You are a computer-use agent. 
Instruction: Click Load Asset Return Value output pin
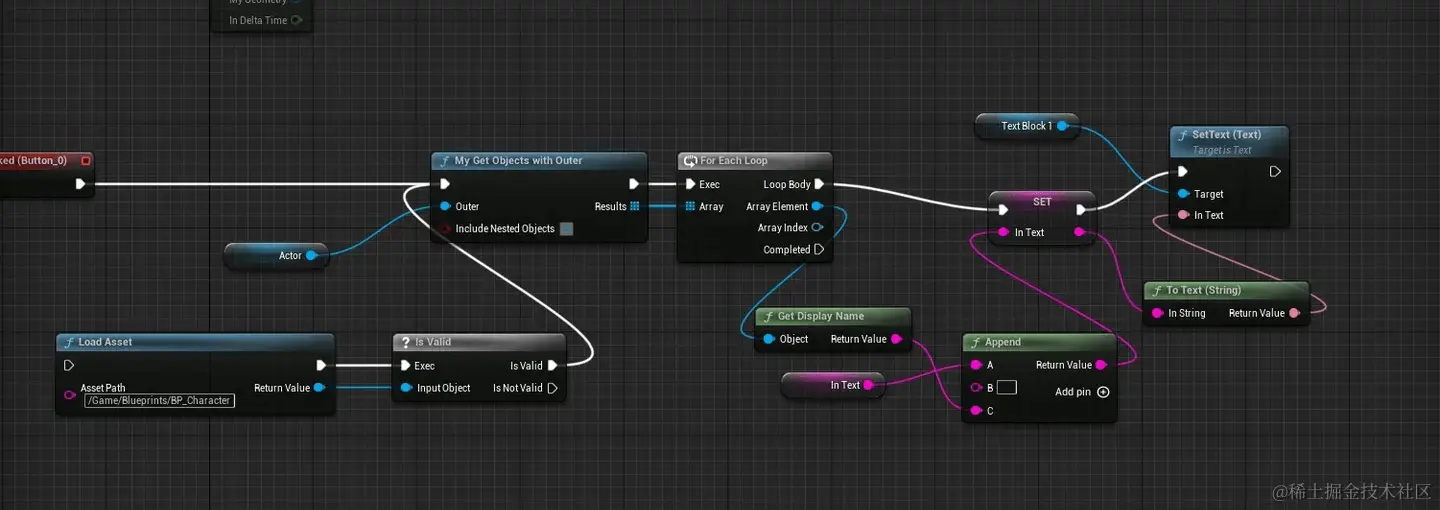[x=319, y=387]
